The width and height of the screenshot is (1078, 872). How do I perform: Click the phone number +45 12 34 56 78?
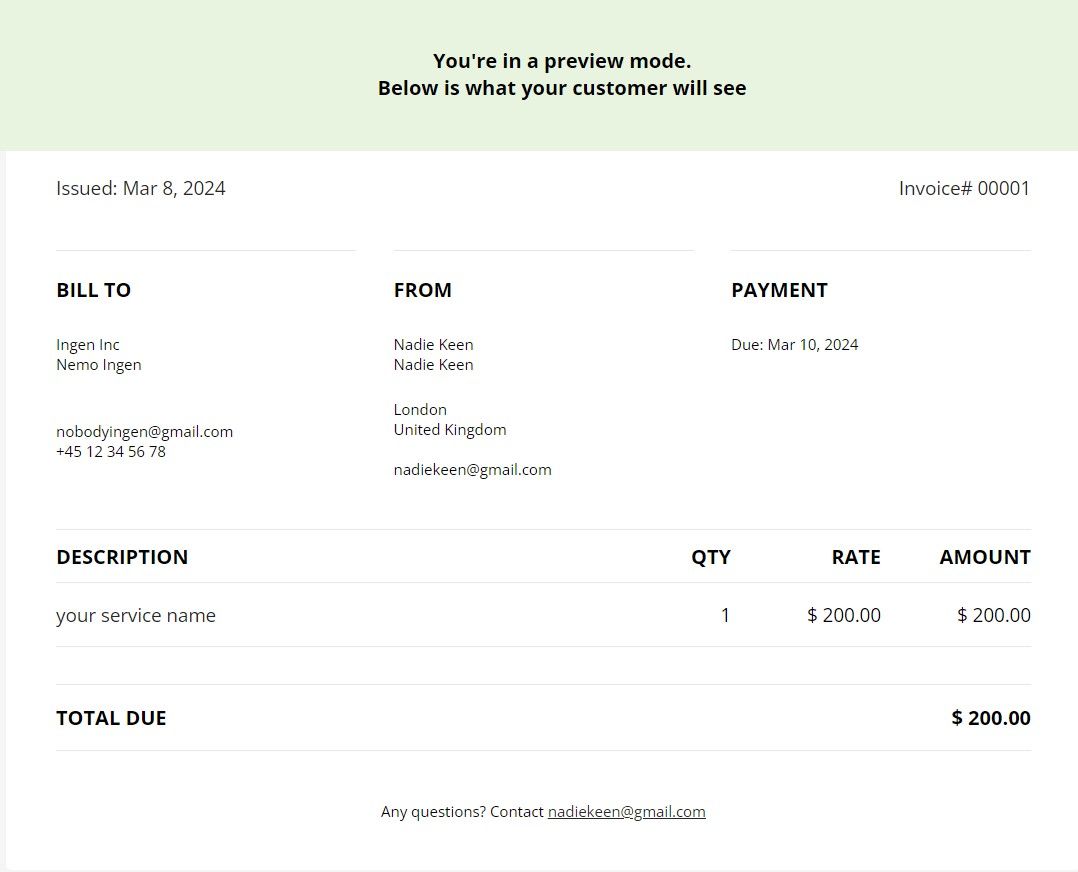pyautogui.click(x=111, y=452)
